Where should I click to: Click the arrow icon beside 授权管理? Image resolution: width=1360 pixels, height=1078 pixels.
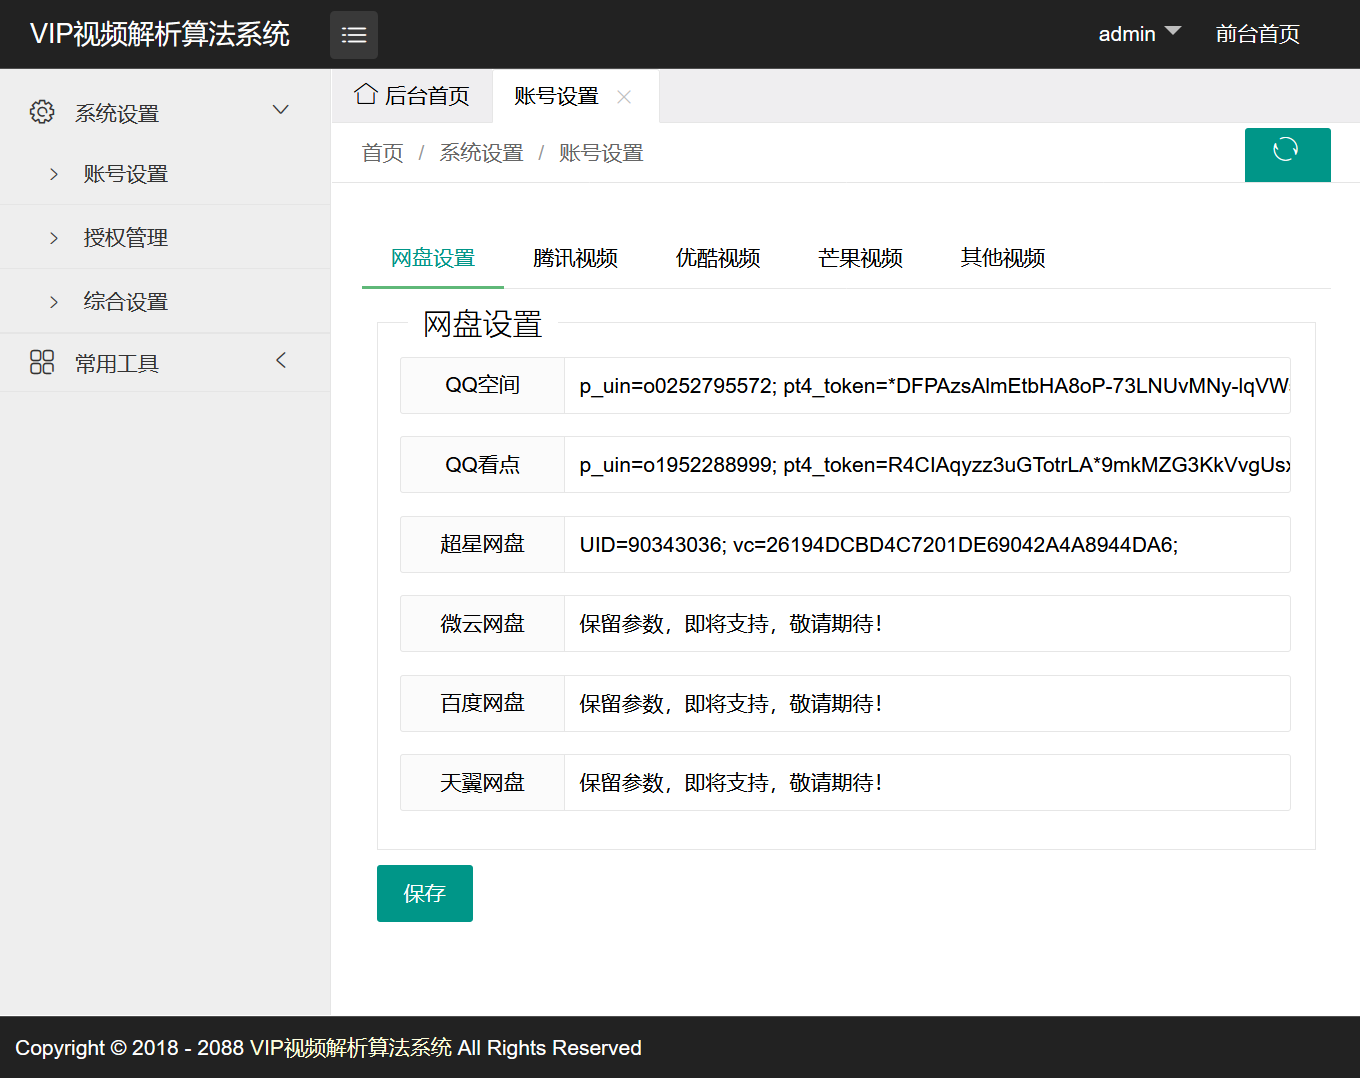pos(53,237)
